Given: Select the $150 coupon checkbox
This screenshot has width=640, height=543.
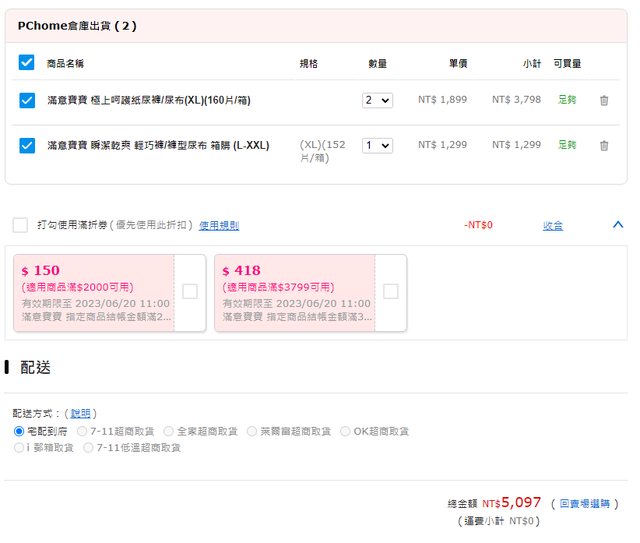Looking at the screenshot, I should point(190,291).
